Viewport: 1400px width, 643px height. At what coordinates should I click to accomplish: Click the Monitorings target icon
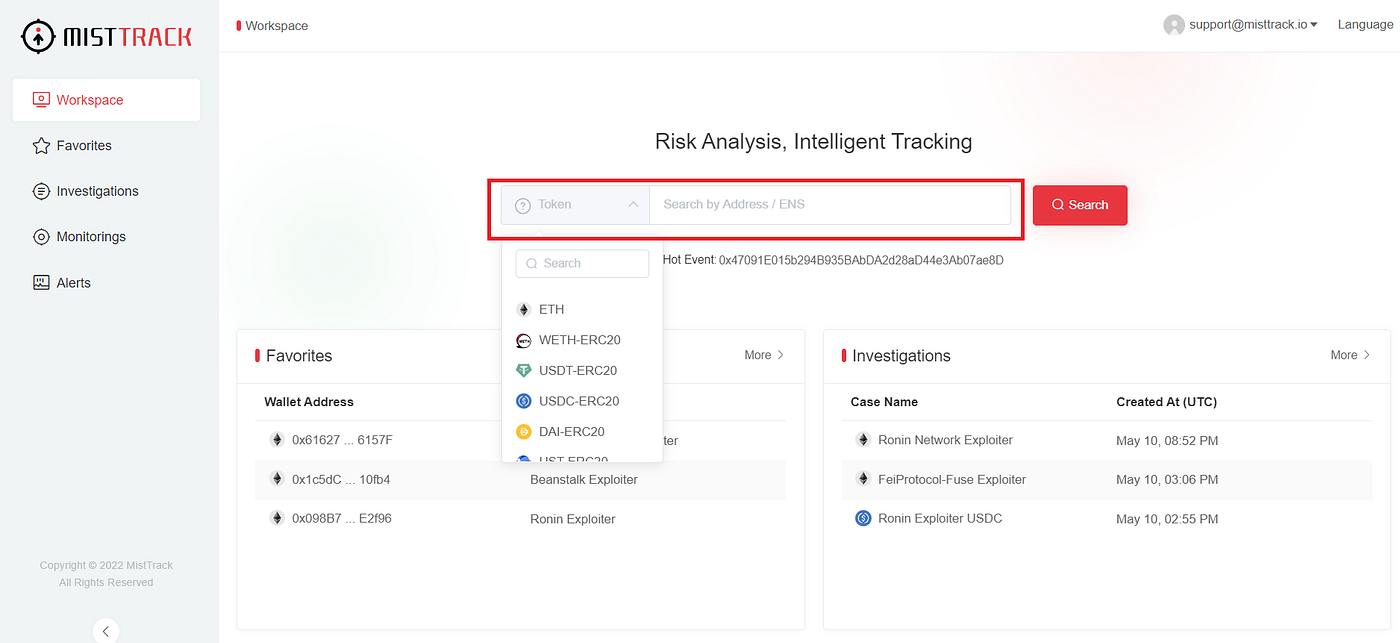(41, 237)
